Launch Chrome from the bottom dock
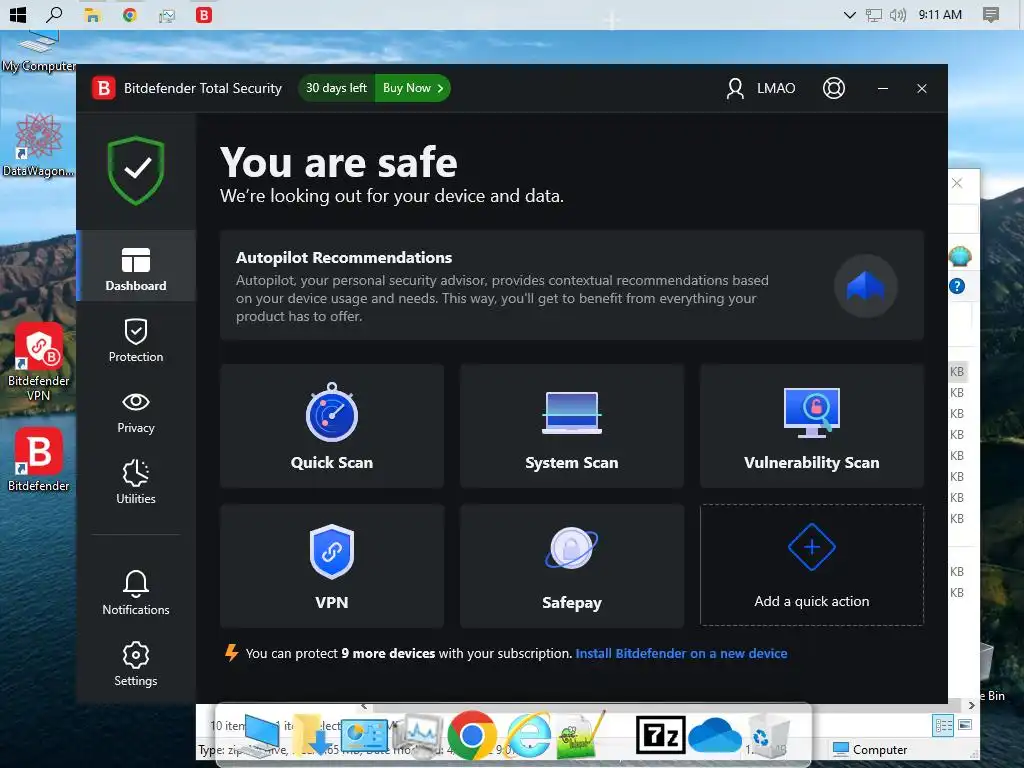The height and width of the screenshot is (768, 1024). click(x=471, y=736)
